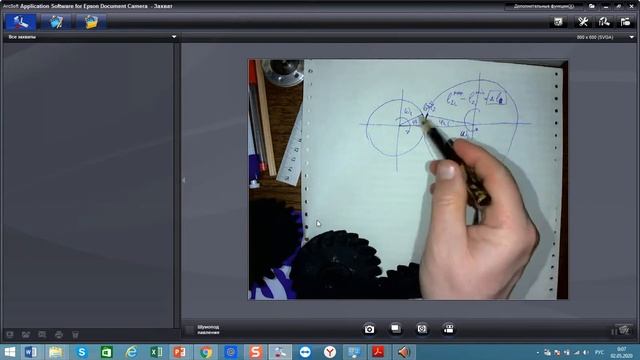Click the first icon in left panel bottom toolbar
This screenshot has height=360, width=640.
point(10,335)
